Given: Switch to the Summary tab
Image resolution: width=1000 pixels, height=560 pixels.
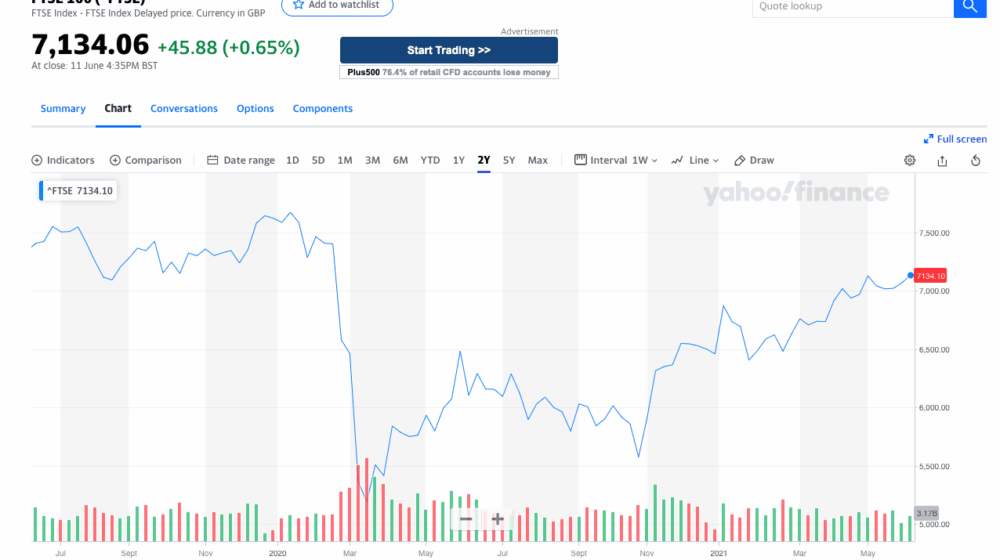Looking at the screenshot, I should pyautogui.click(x=63, y=108).
